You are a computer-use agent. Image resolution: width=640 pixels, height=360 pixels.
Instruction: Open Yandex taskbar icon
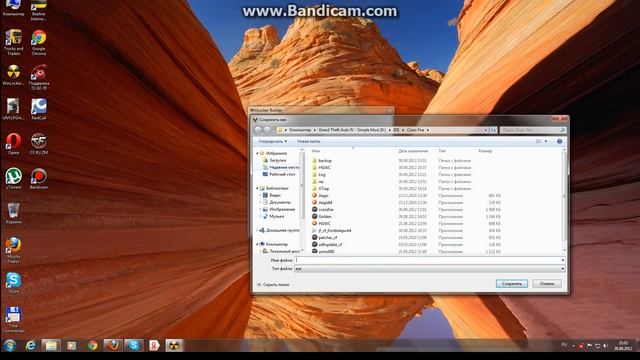(x=154, y=345)
